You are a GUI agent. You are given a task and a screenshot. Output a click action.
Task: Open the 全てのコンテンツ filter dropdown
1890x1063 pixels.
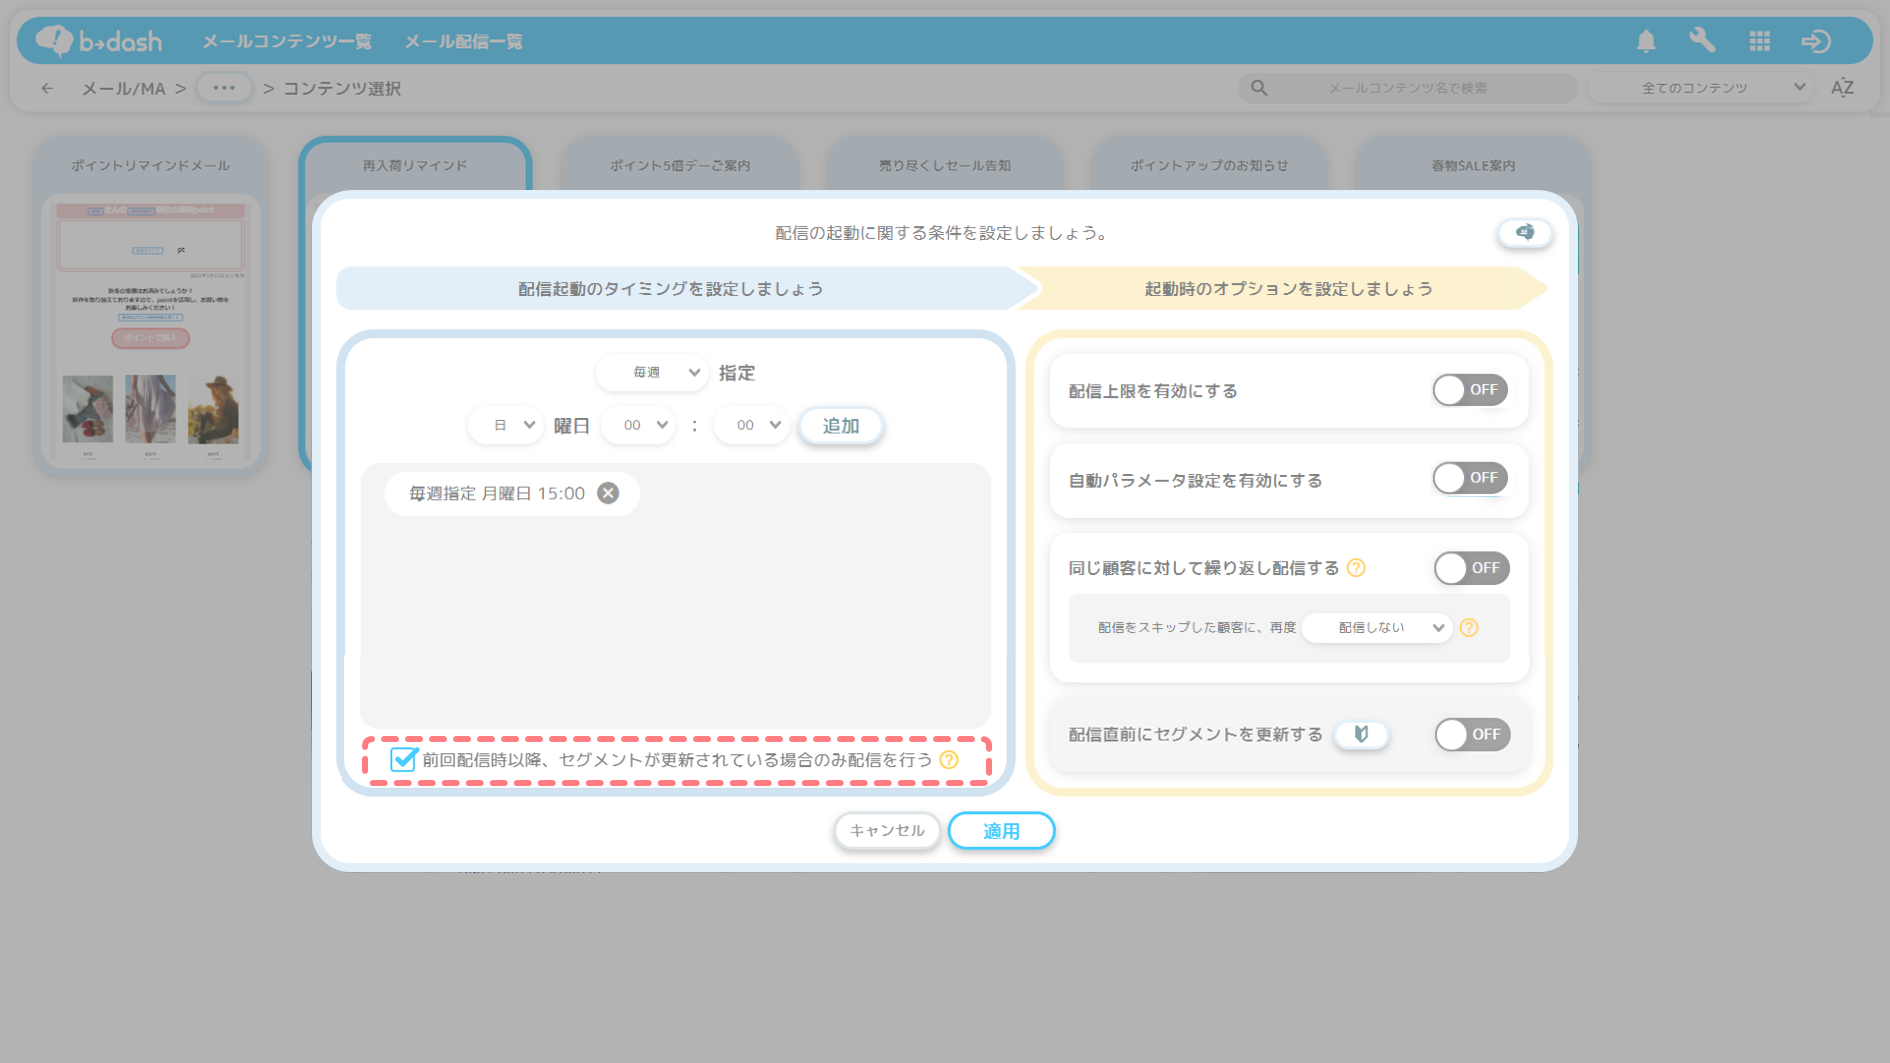[x=1702, y=88]
